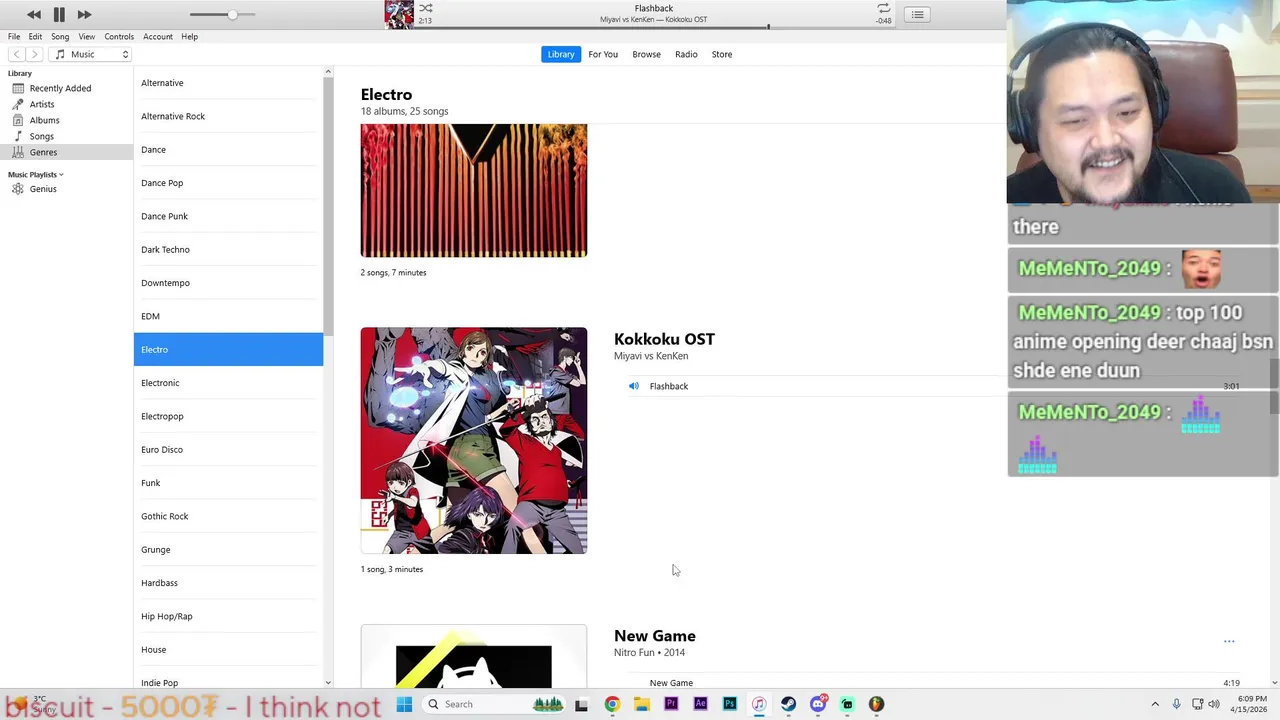1280x720 pixels.
Task: Adjust the volume slider
Action: point(222,15)
